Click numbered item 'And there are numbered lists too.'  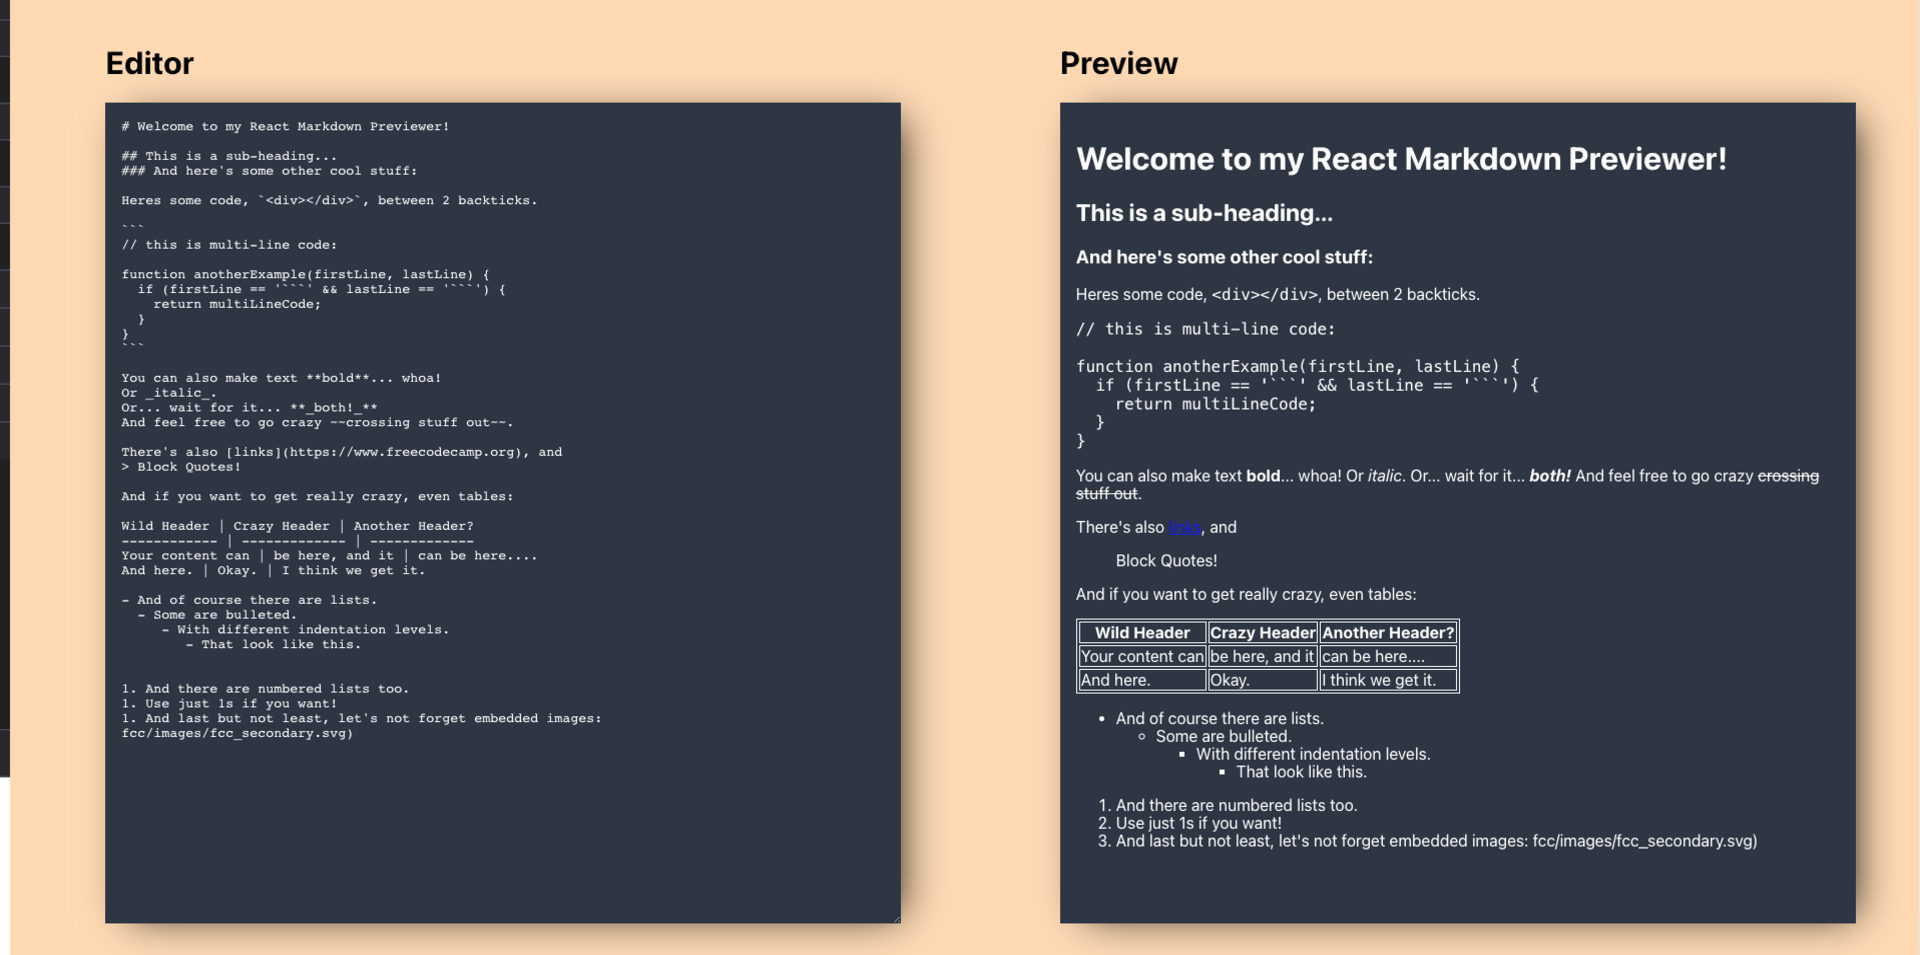[x=1236, y=806]
